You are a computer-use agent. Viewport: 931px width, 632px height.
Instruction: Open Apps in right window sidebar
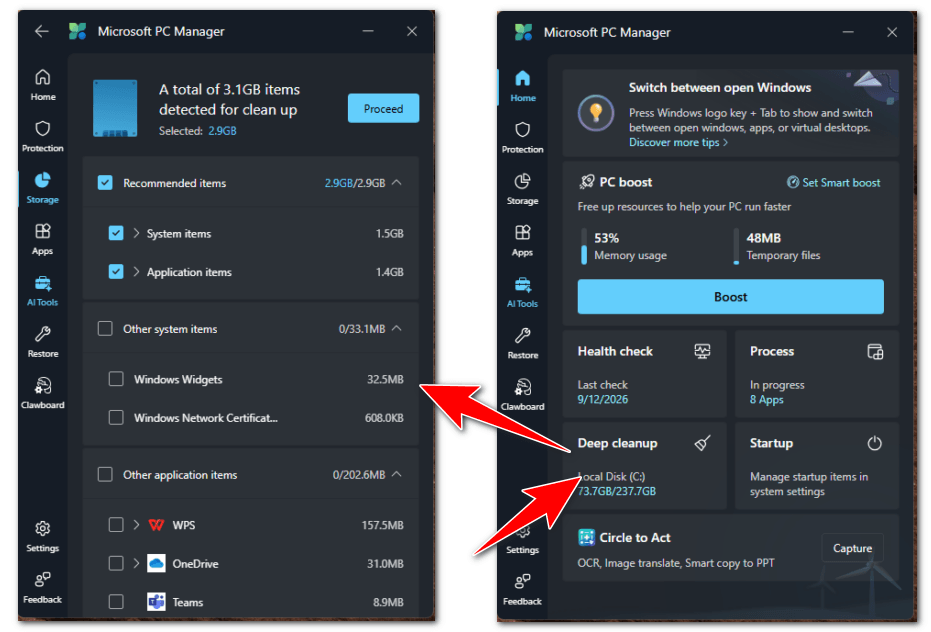[522, 241]
